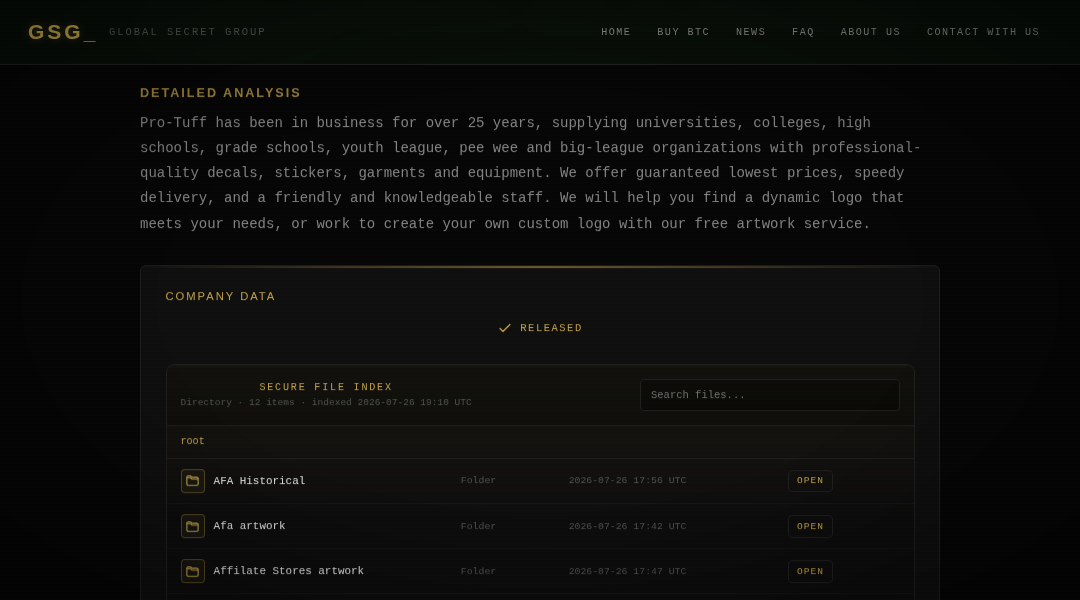Click the AFA Historical folder icon

tap(193, 481)
